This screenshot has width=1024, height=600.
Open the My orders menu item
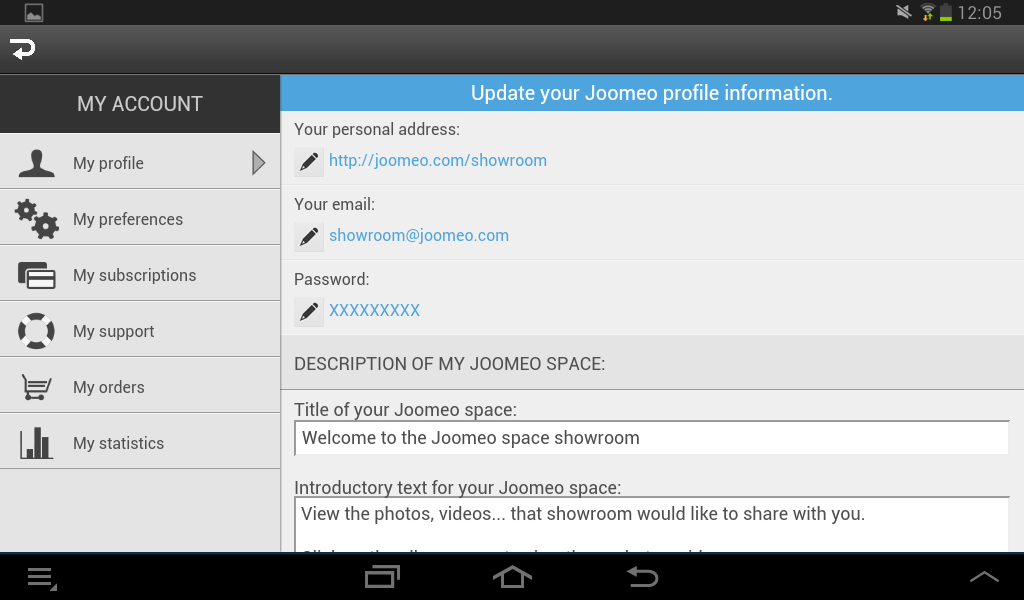click(x=140, y=386)
